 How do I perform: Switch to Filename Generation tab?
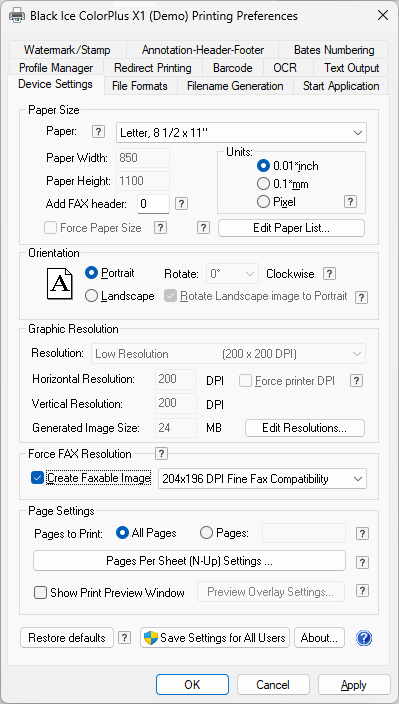tap(235, 86)
